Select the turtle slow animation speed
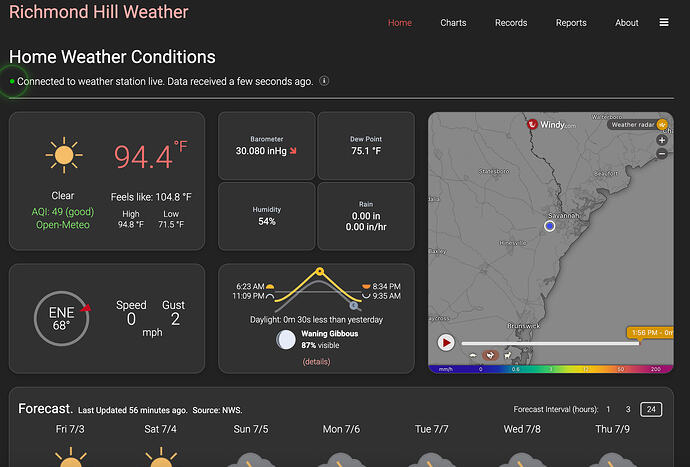 (473, 355)
